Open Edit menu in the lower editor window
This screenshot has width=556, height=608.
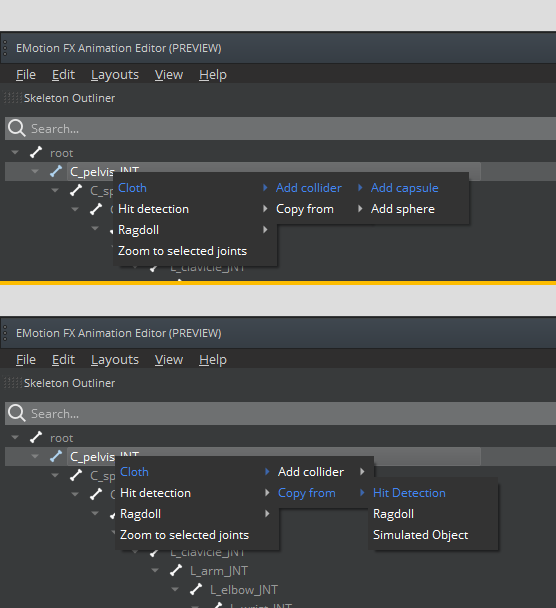coord(63,359)
